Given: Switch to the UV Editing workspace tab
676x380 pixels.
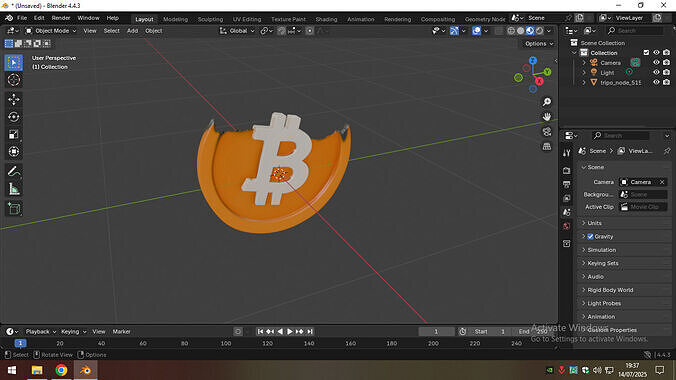Looking at the screenshot, I should (x=247, y=19).
